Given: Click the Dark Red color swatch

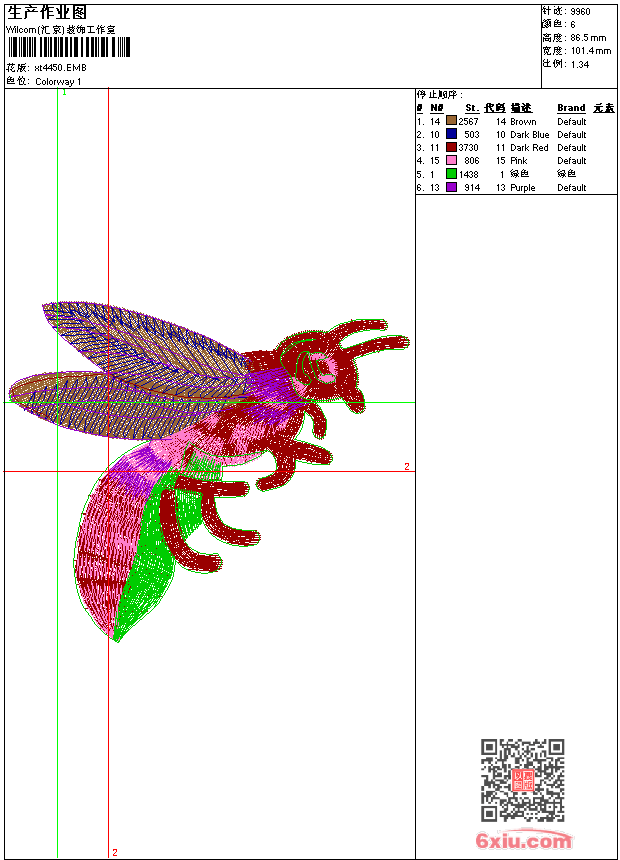Looking at the screenshot, I should (452, 147).
